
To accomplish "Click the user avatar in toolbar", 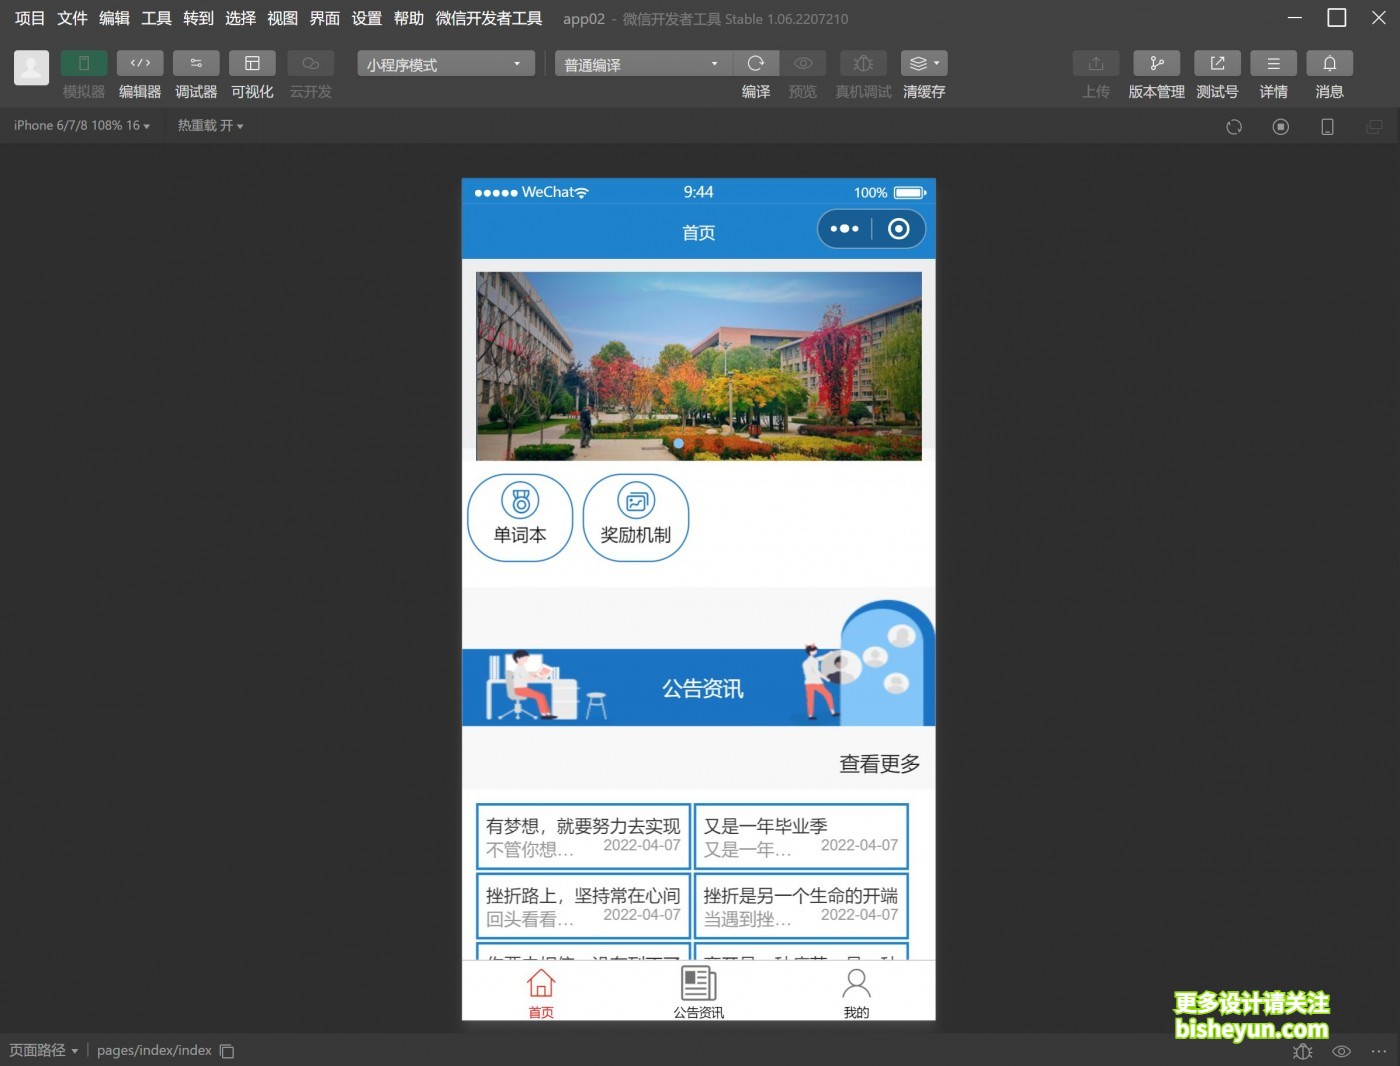I will coord(31,67).
